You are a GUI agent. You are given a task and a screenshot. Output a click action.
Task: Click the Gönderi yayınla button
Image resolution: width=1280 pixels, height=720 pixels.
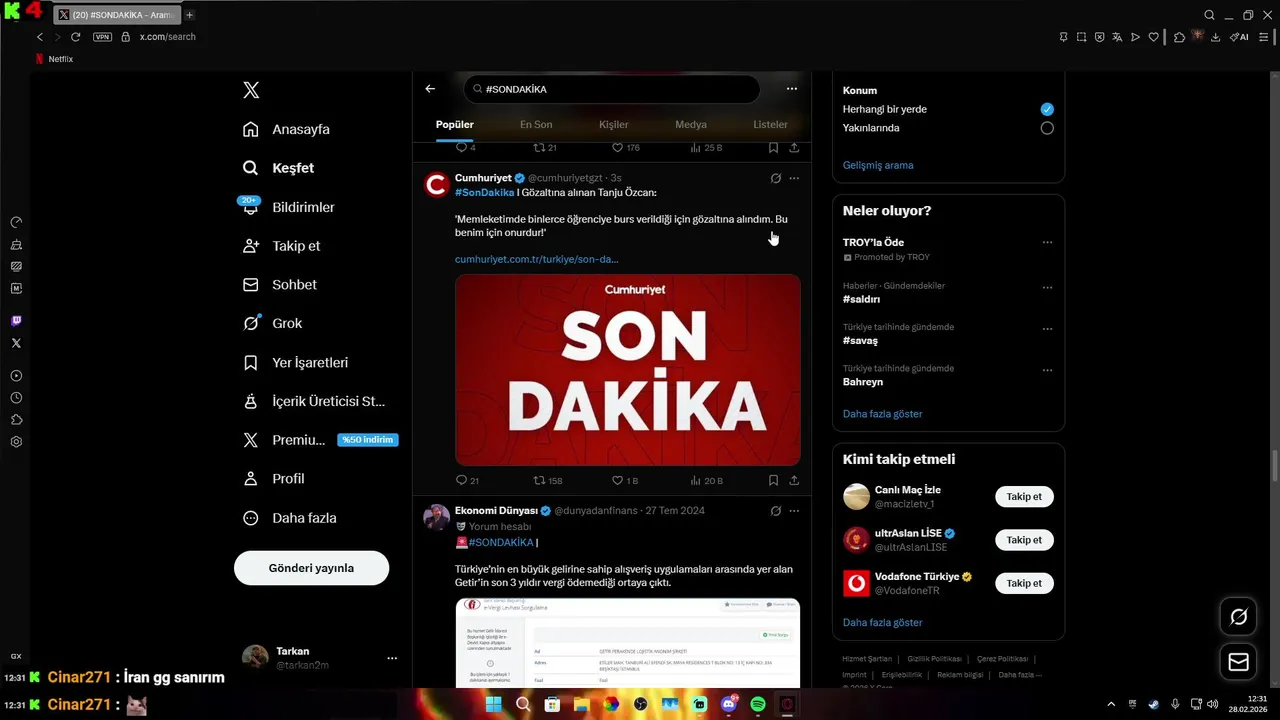pos(311,568)
